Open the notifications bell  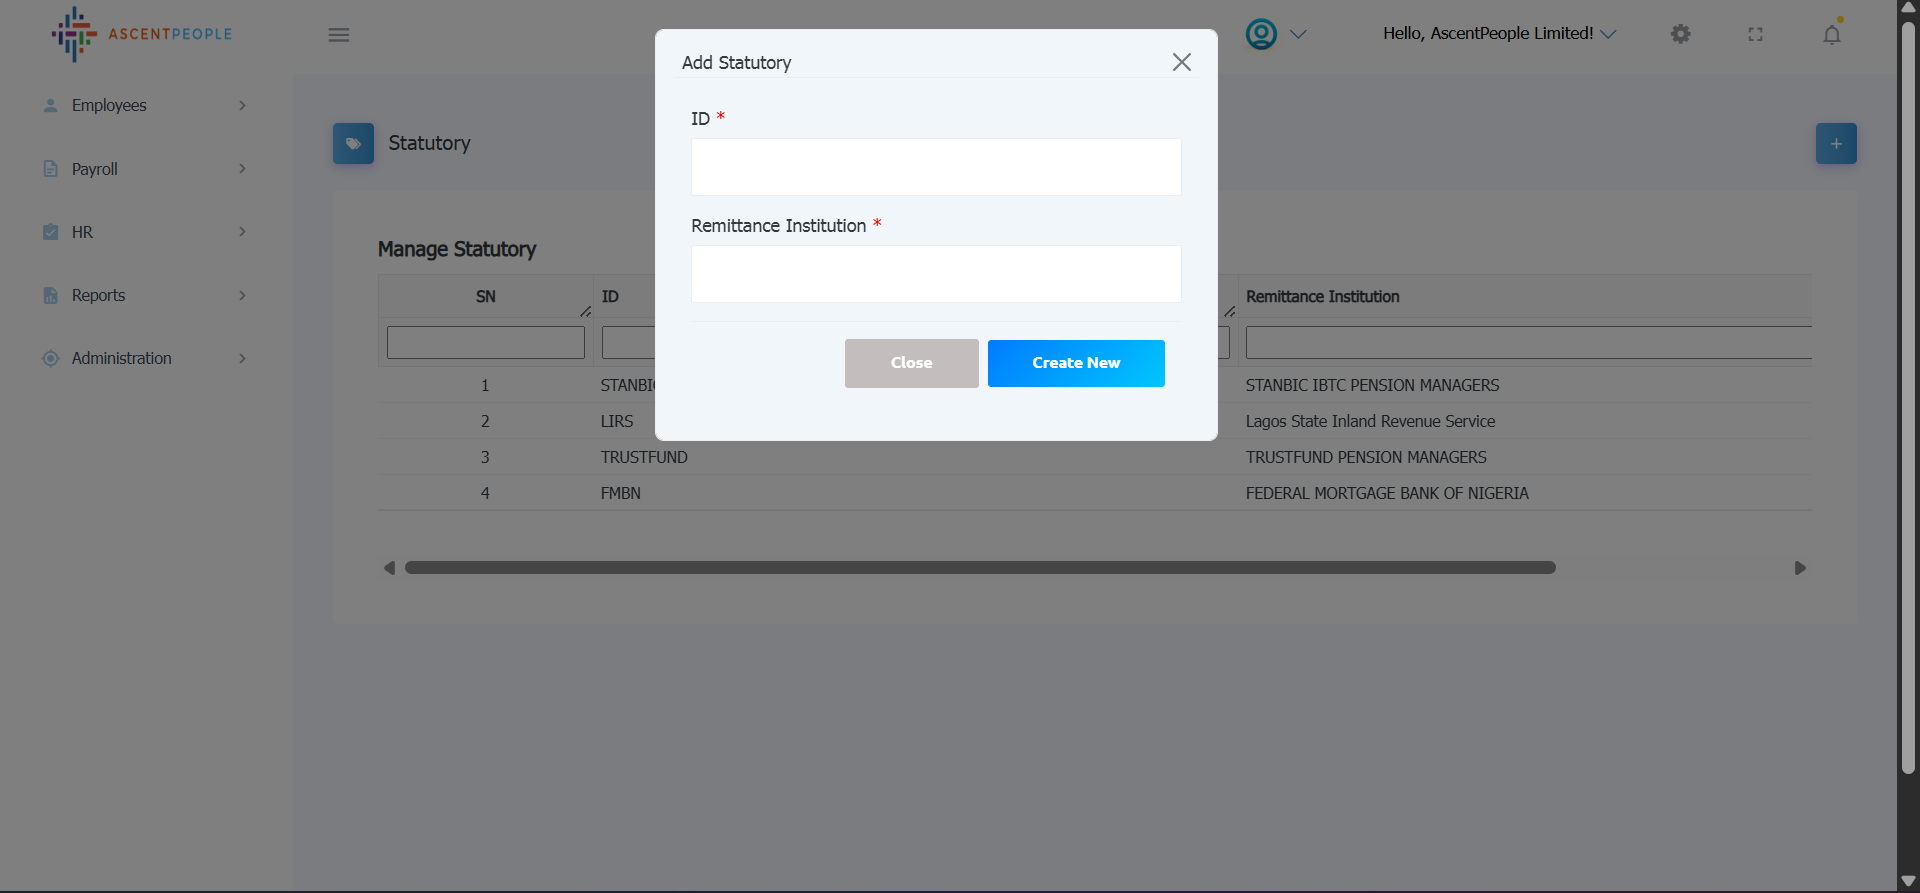pos(1831,35)
